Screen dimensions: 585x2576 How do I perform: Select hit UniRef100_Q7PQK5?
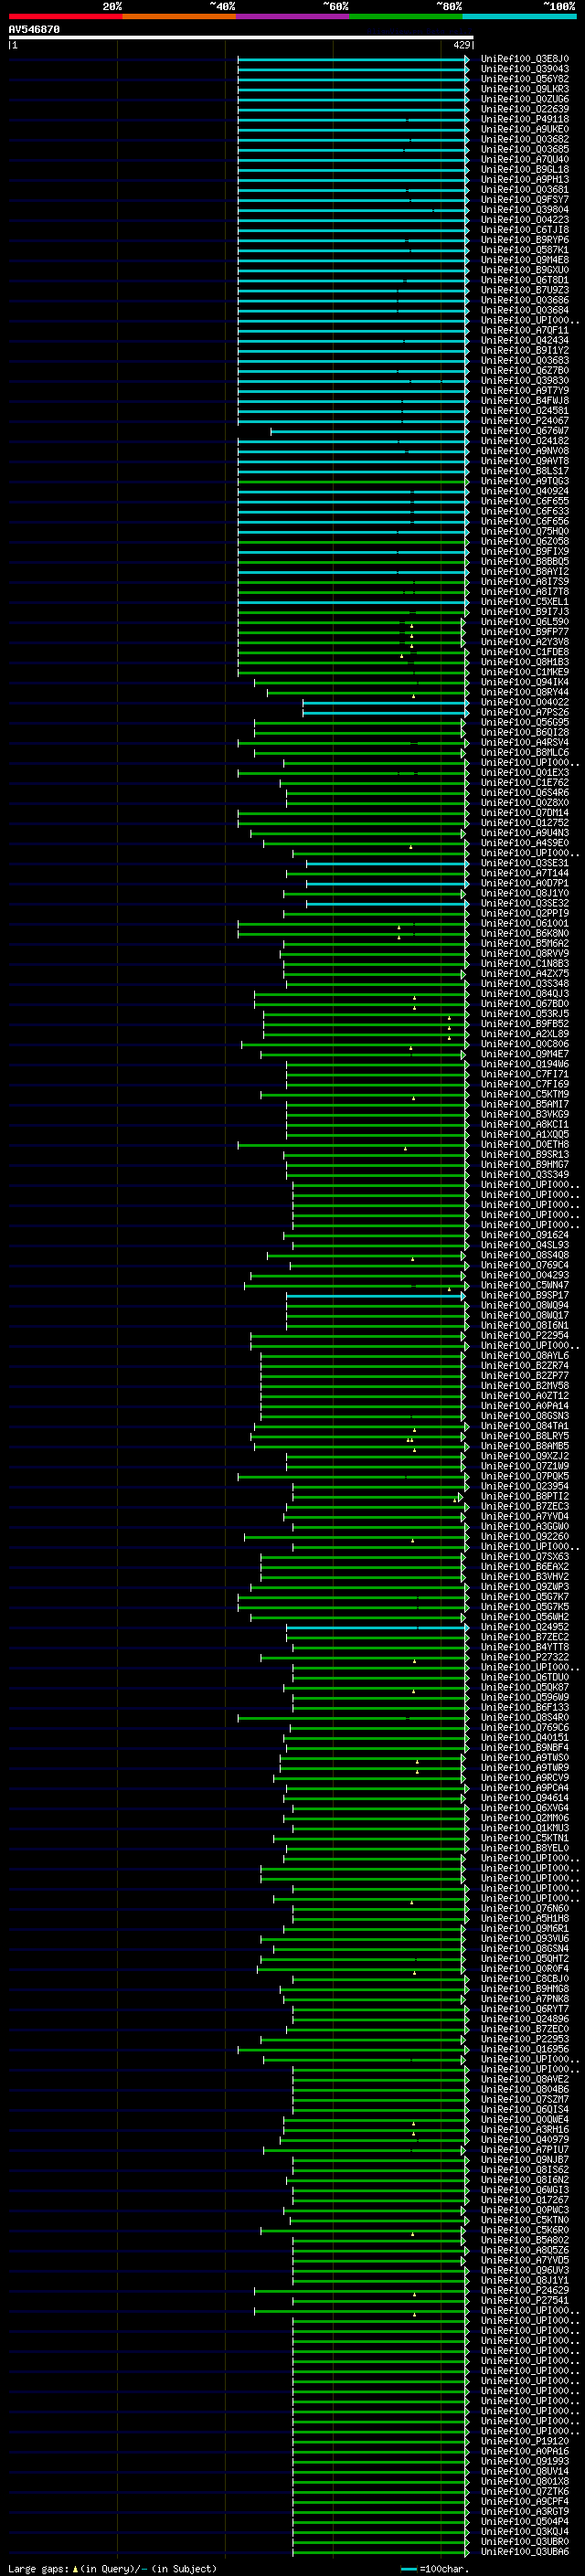[x=524, y=1476]
